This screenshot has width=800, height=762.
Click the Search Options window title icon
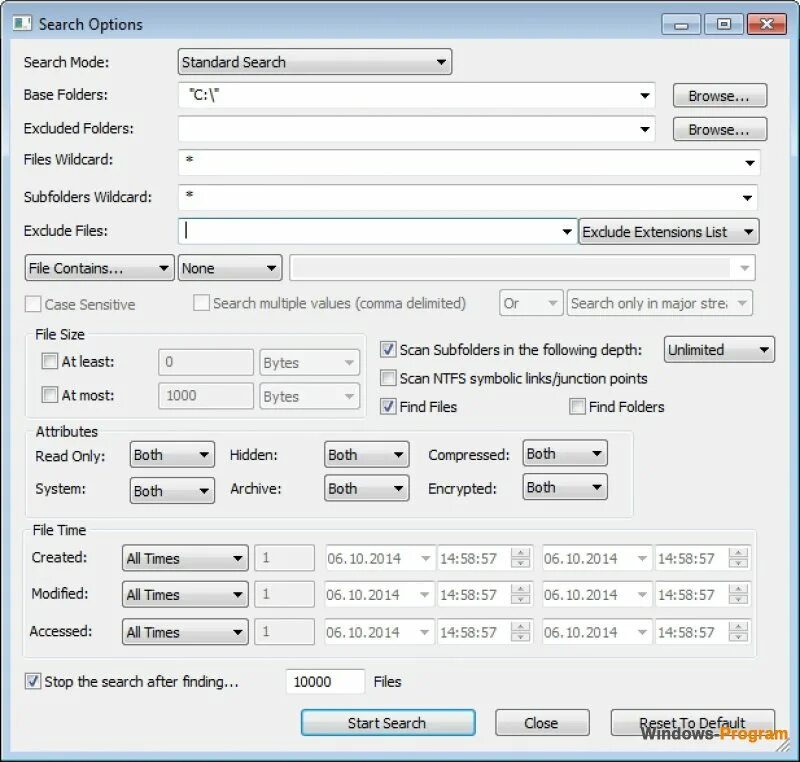(x=22, y=23)
